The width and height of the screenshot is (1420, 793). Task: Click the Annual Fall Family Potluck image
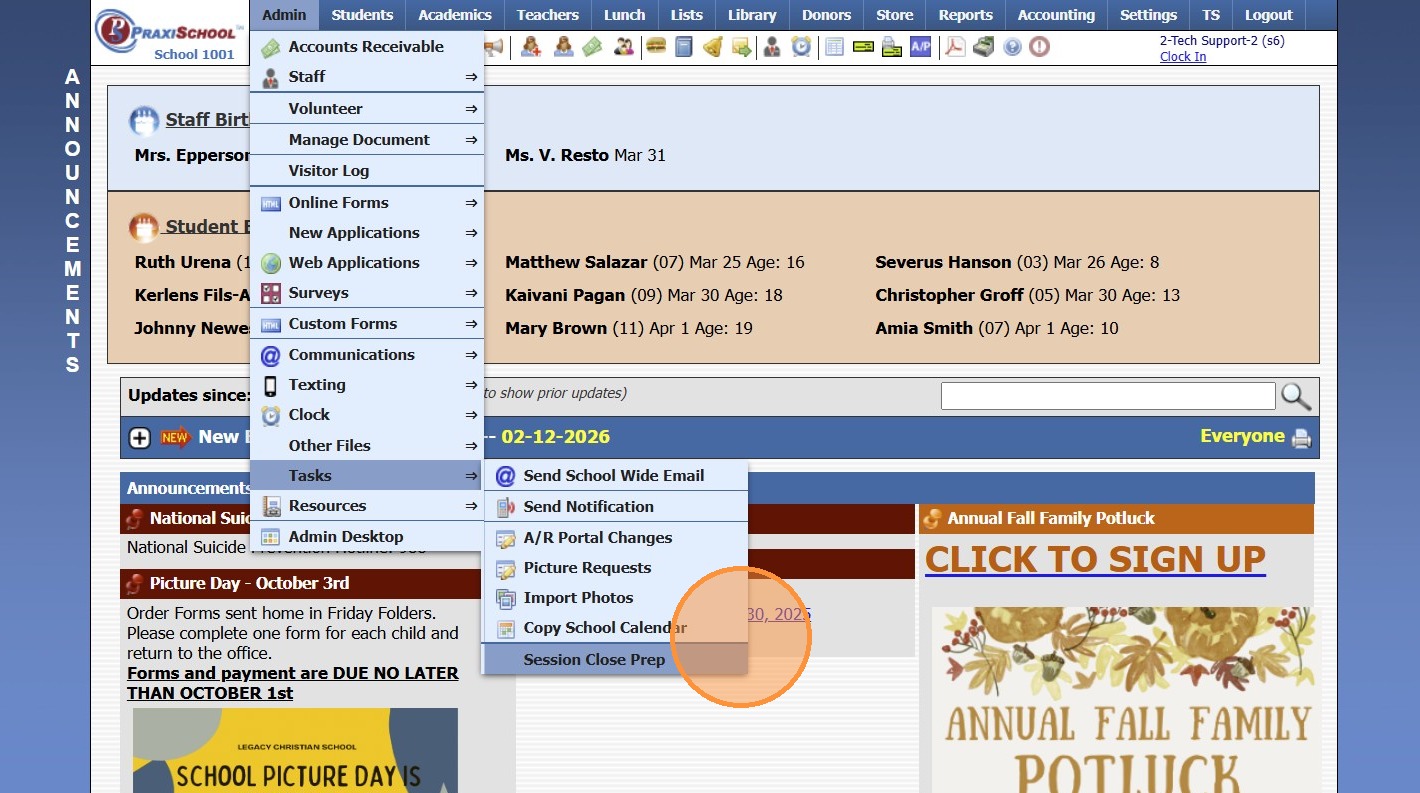click(x=1123, y=700)
